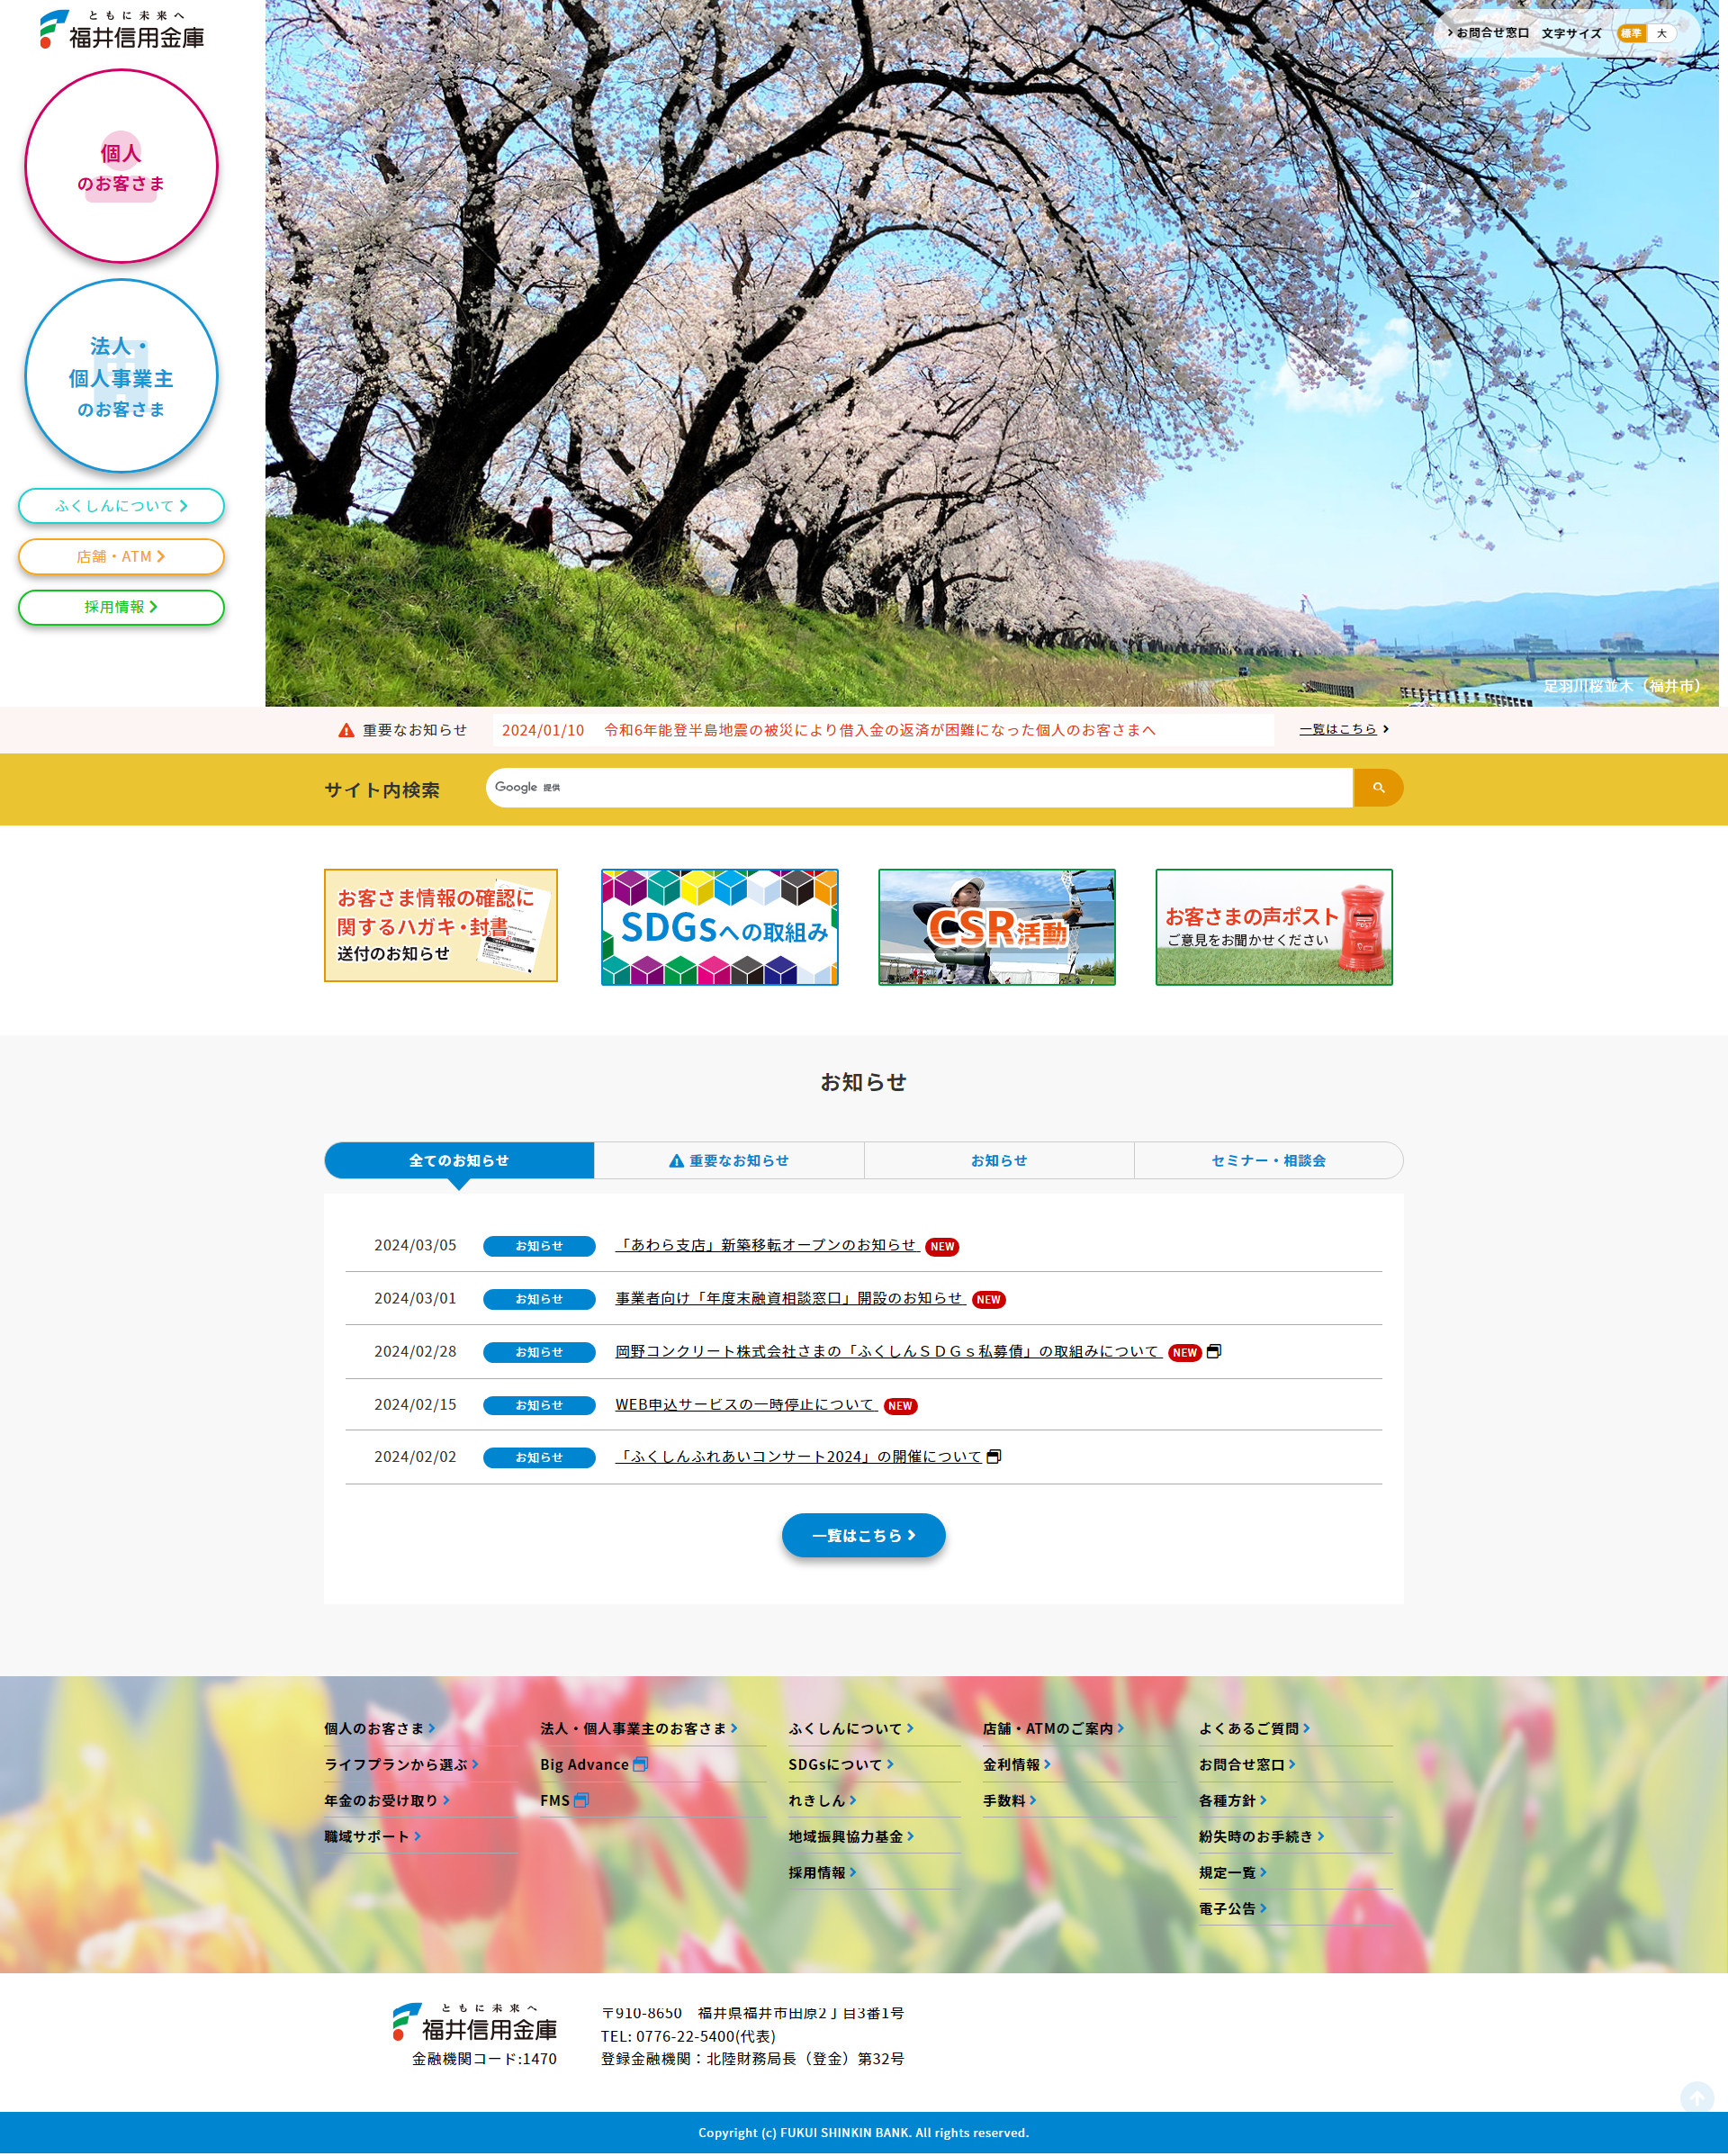Click the Fukui Shinkin logo at top left

pos(122,30)
